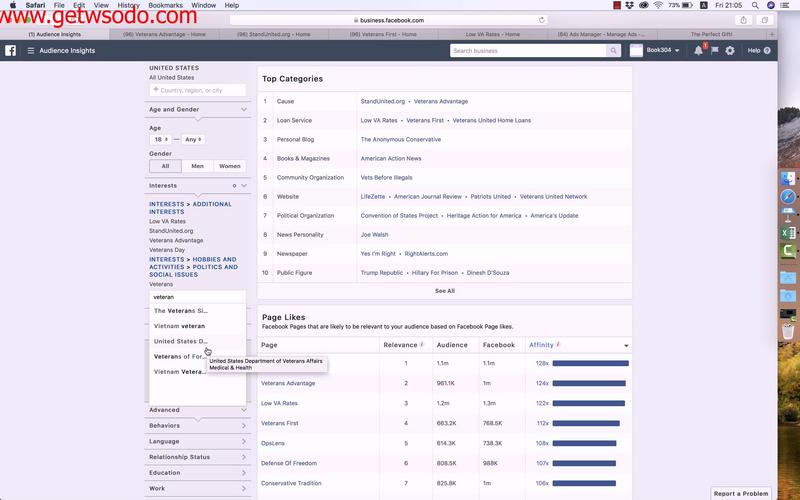This screenshot has width=800, height=500.
Task: Open Camtasia green icon in Dock
Action: pyautogui.click(x=788, y=251)
